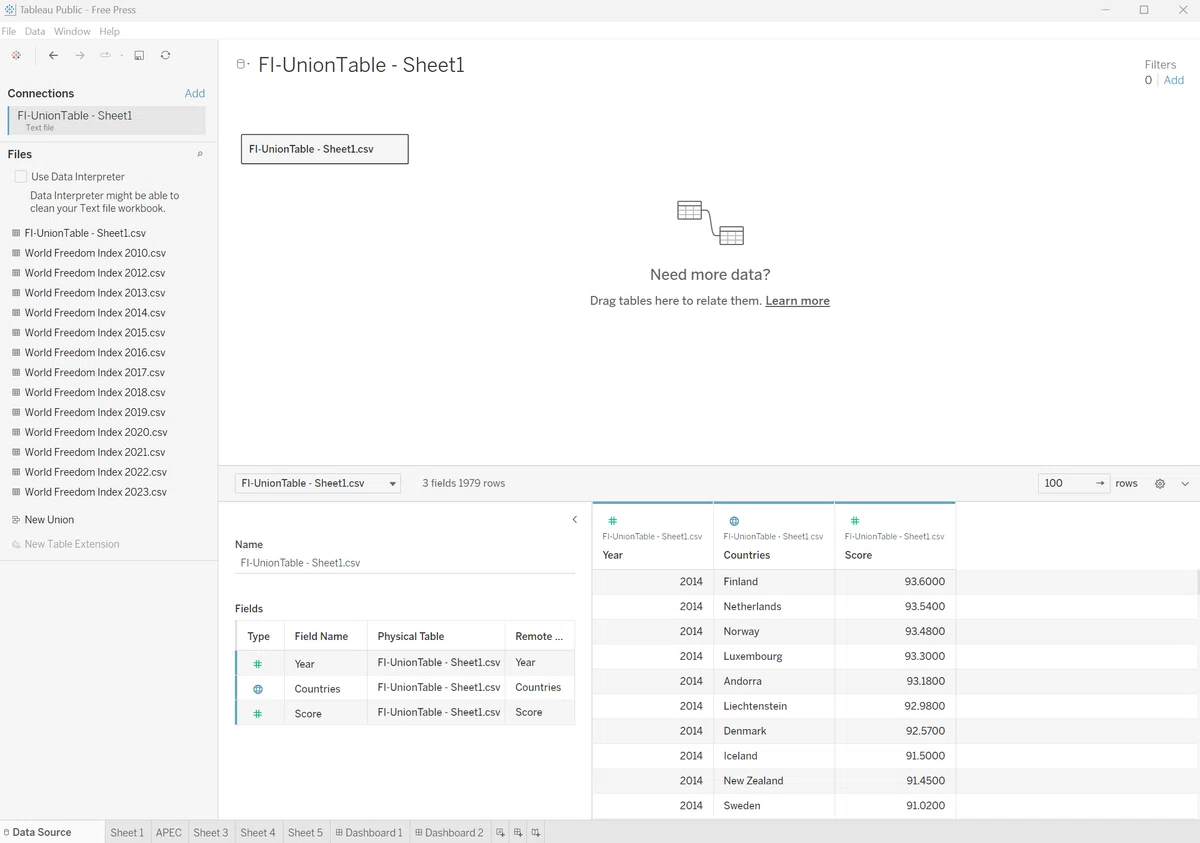Open the Help menu
Screen dimensions: 1200x843
coord(109,32)
